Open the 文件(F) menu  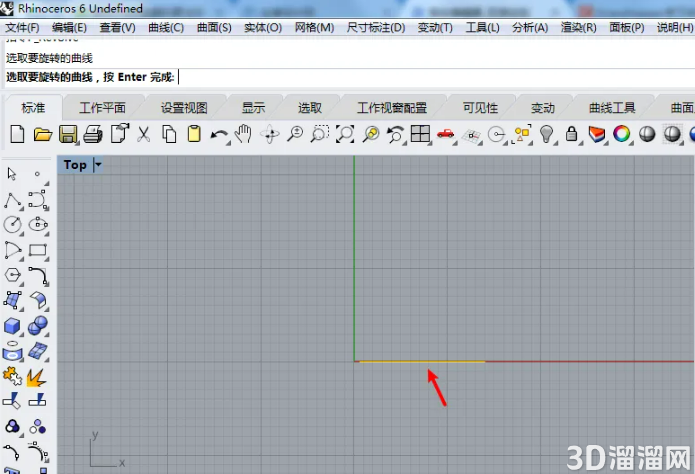pyautogui.click(x=22, y=27)
